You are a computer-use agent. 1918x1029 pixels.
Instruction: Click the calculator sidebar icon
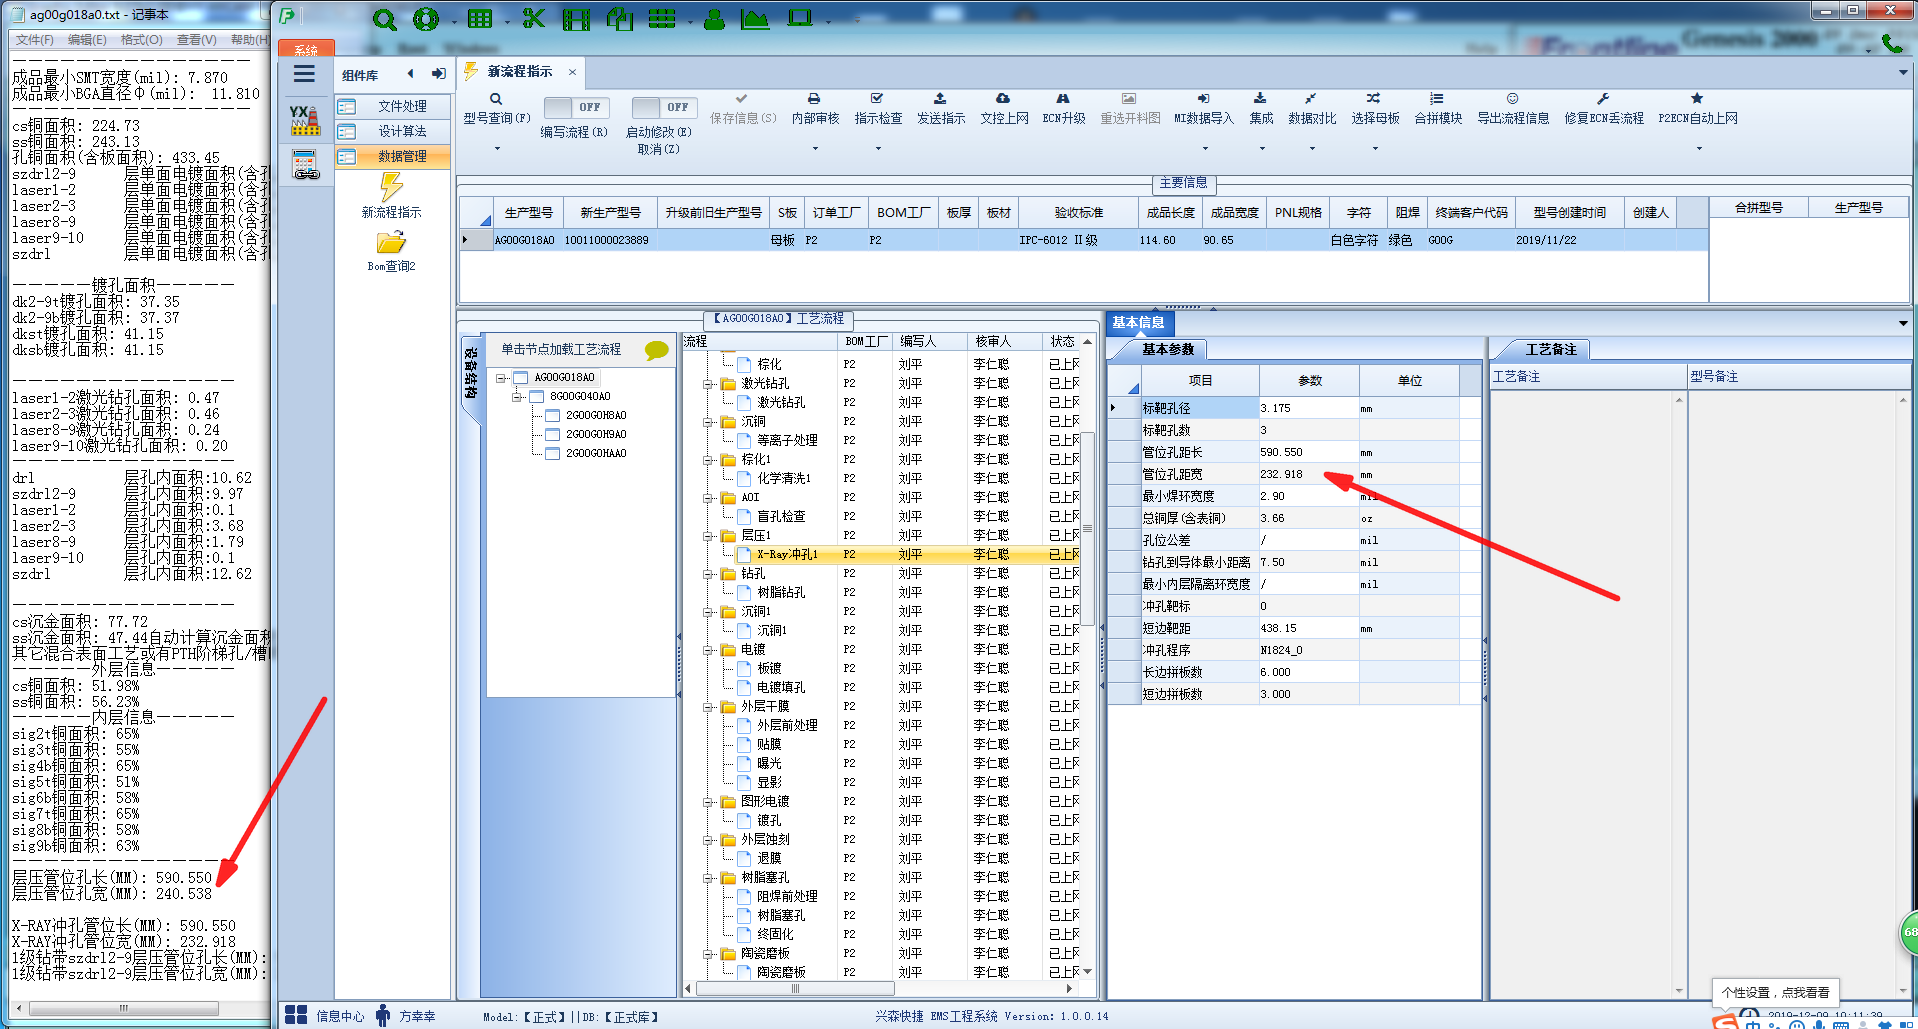[x=304, y=164]
